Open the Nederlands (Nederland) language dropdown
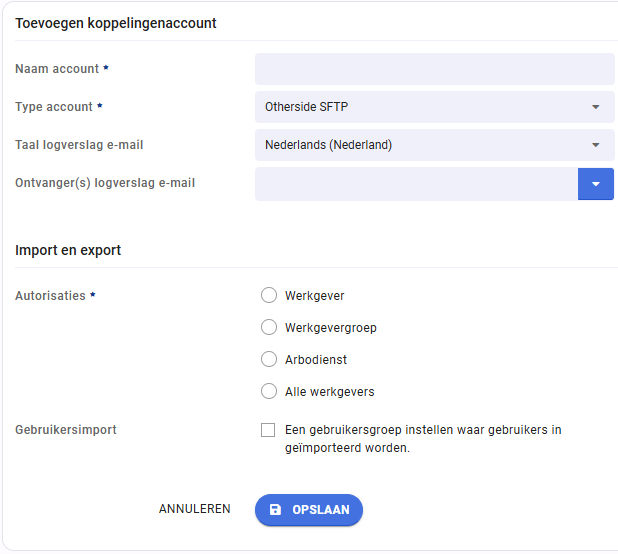 click(435, 145)
